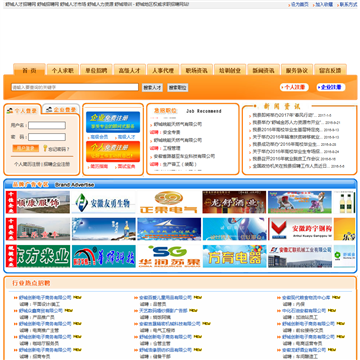Open the SG 华润苏果 brand logo

[169, 256]
